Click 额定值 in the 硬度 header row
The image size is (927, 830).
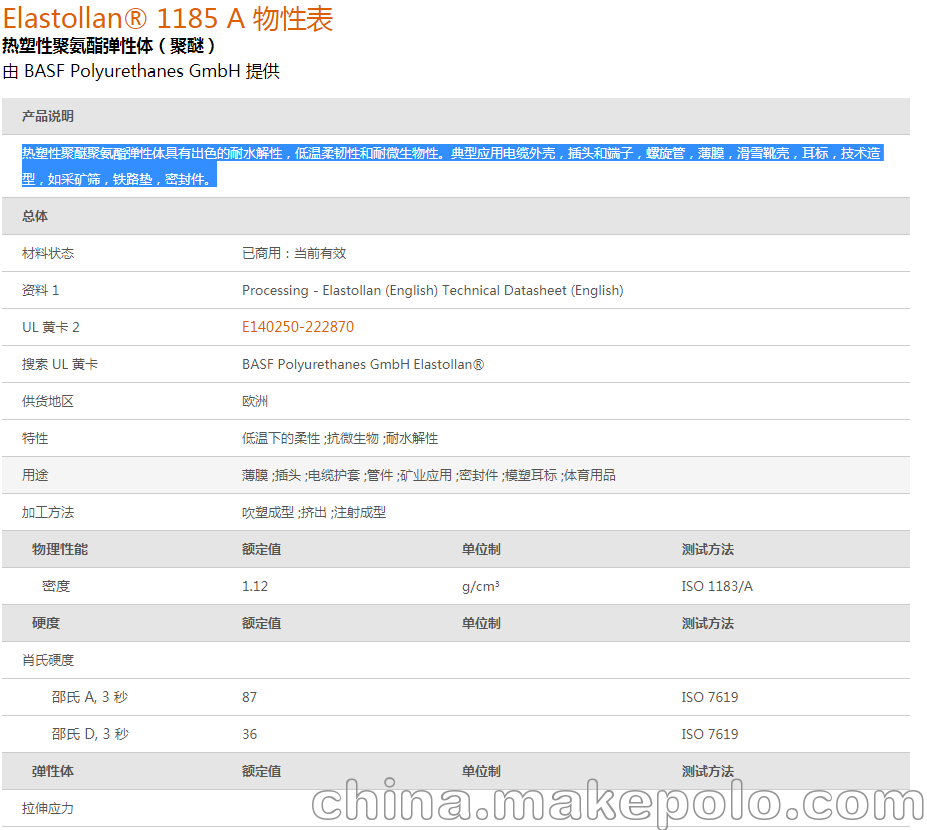261,623
